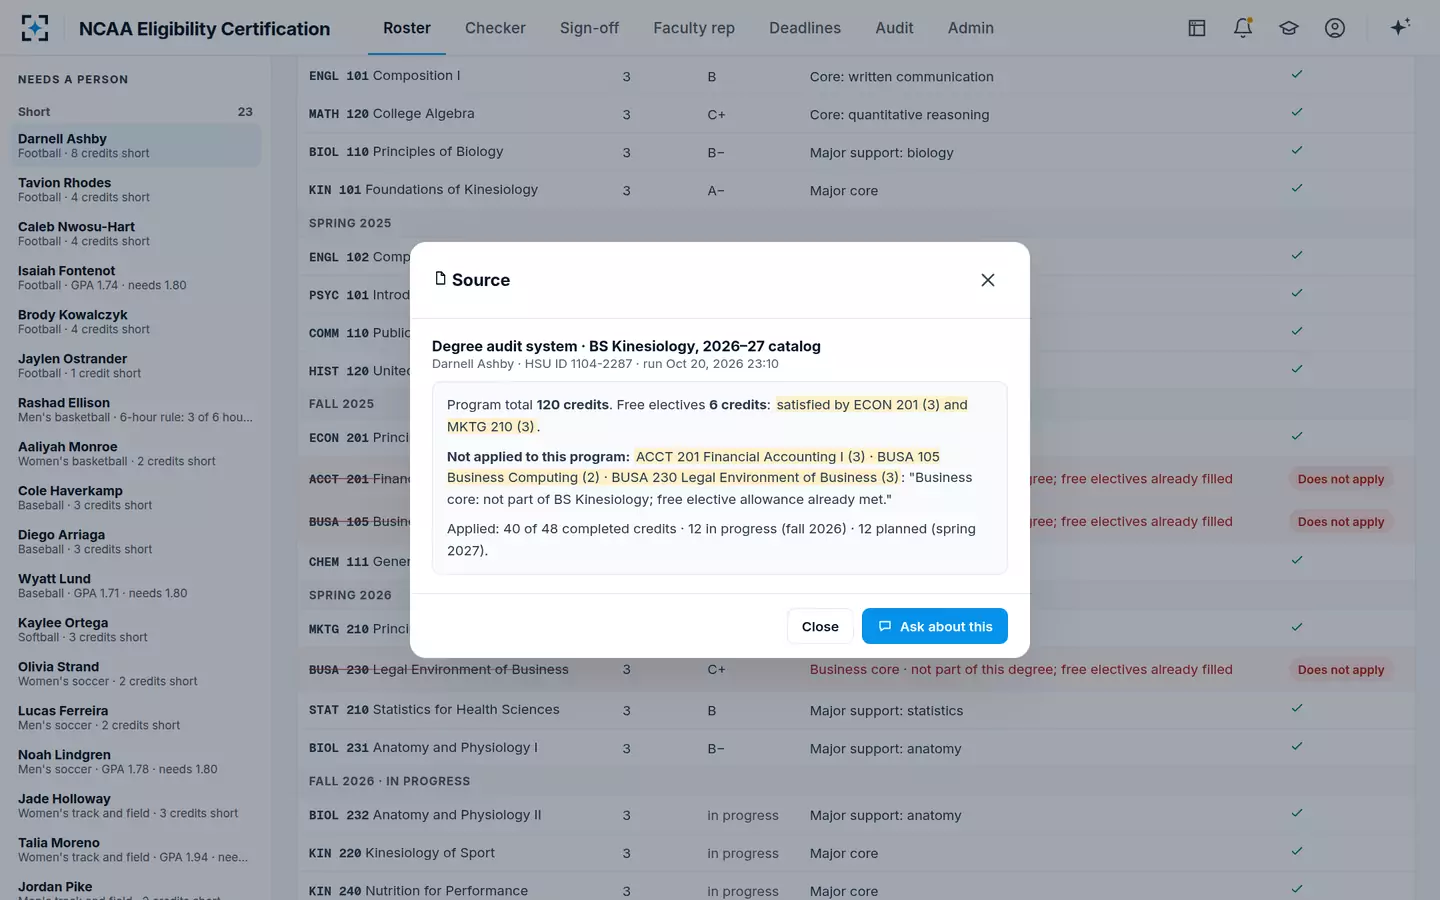Click the checkmark for BIOL 232 Anatomy and Physiology II
Screen dimensions: 1440x900
coord(1297,814)
